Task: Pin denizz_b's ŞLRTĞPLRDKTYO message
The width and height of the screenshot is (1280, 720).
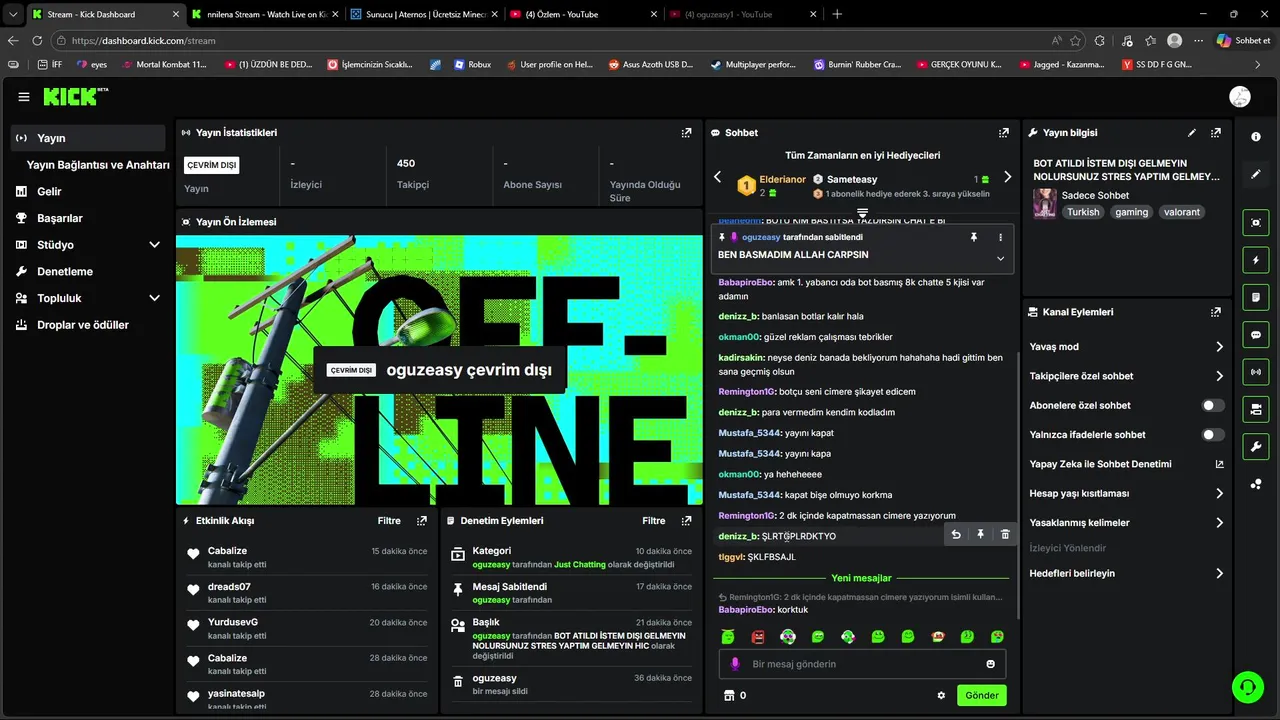Action: [980, 535]
